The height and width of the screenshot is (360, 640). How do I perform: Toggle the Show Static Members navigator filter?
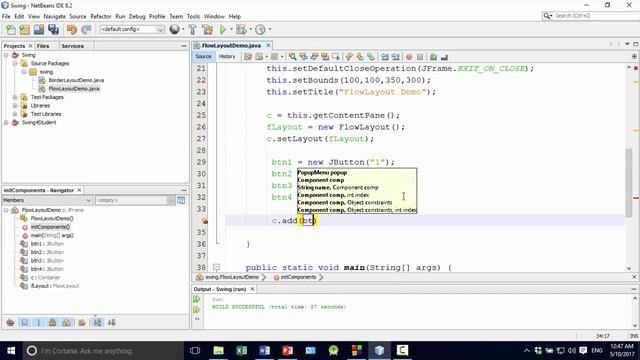(39, 322)
